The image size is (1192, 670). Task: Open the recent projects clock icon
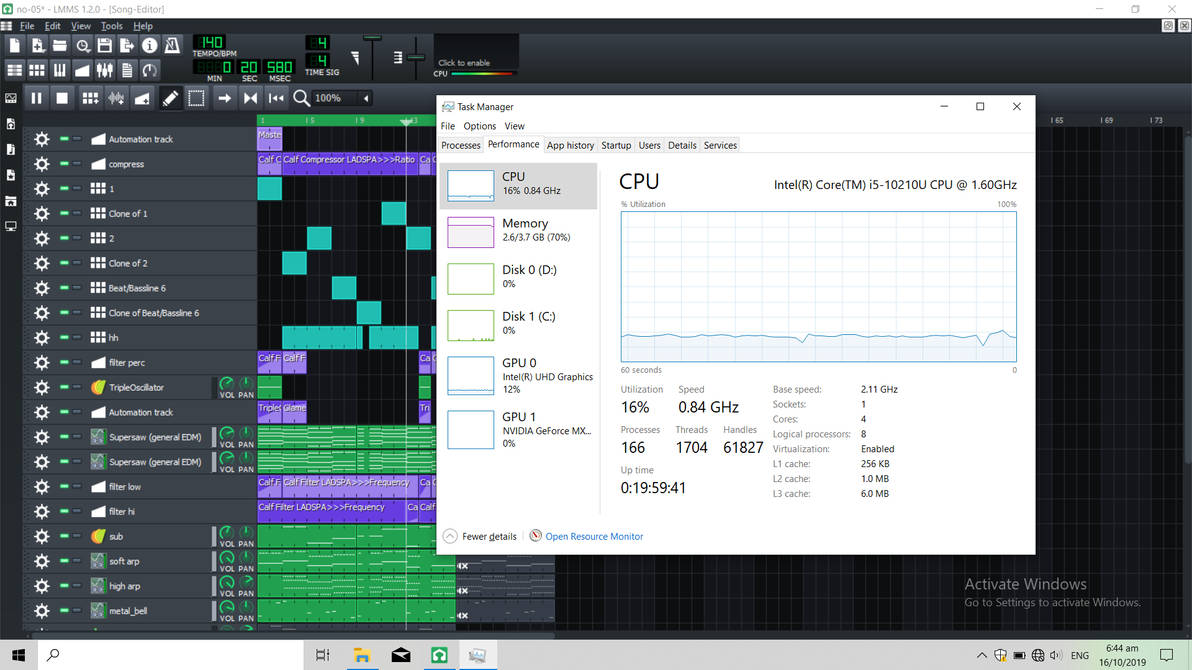(x=82, y=46)
